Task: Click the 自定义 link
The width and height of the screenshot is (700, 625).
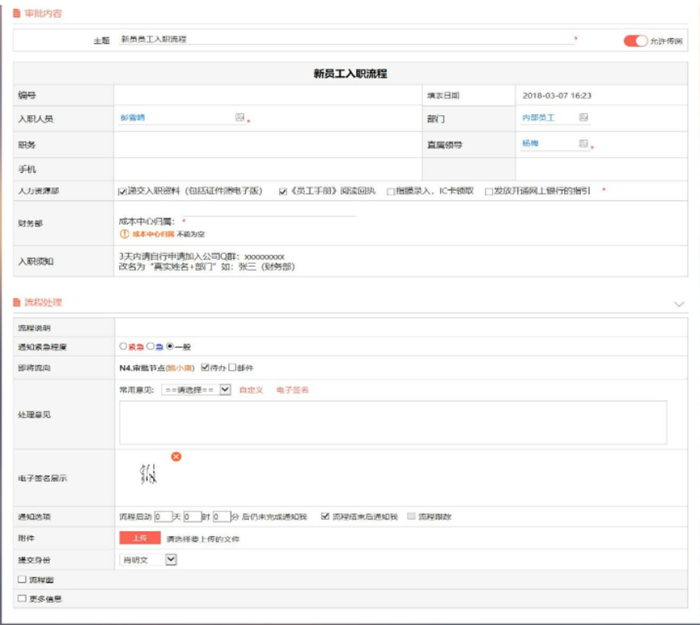Action: (250, 390)
